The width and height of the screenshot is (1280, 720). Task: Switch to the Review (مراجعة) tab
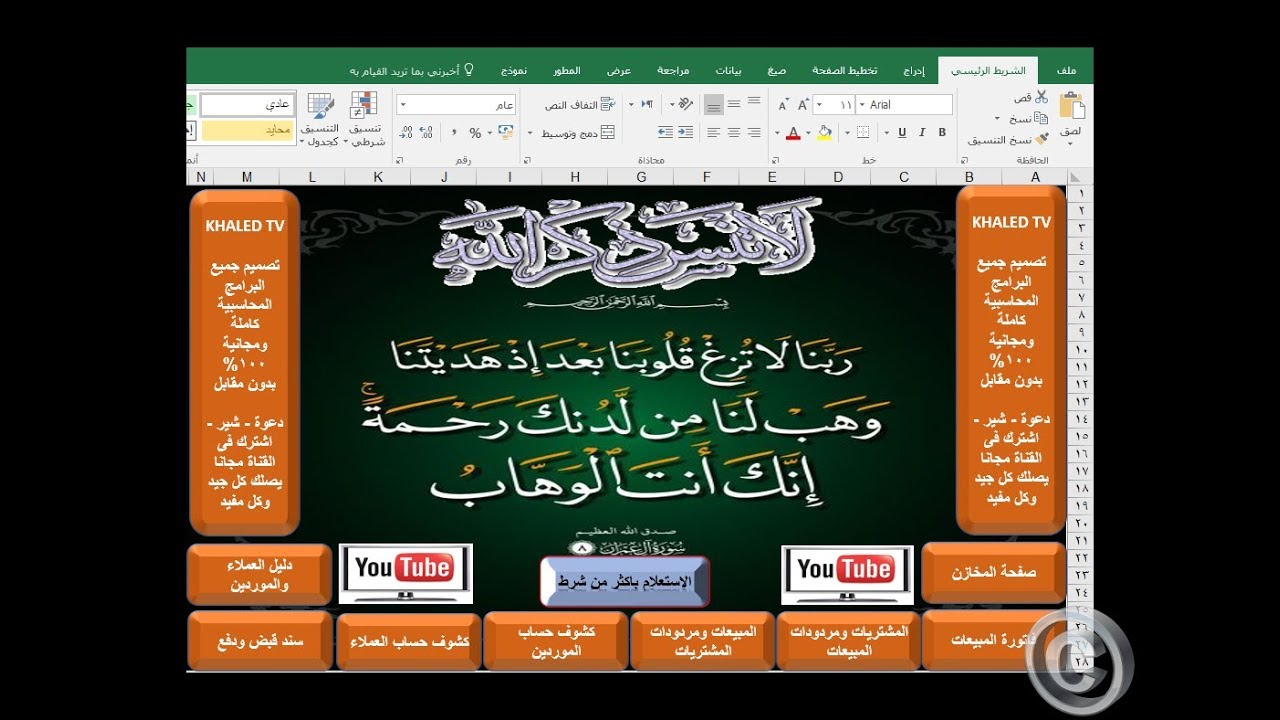[673, 71]
